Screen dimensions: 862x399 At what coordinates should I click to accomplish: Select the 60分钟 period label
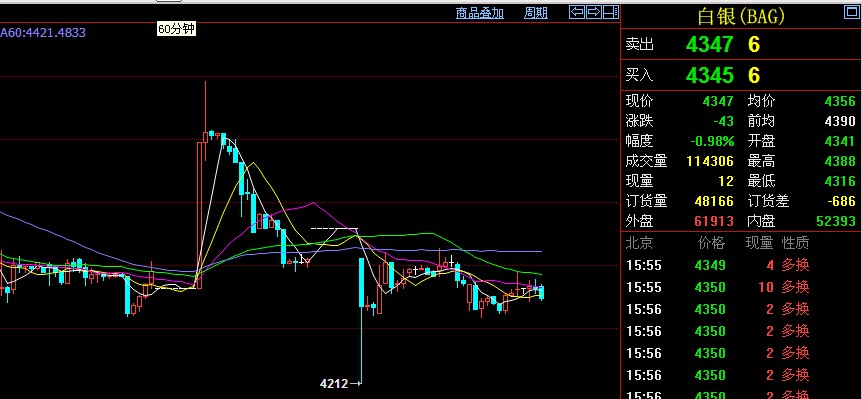point(176,29)
